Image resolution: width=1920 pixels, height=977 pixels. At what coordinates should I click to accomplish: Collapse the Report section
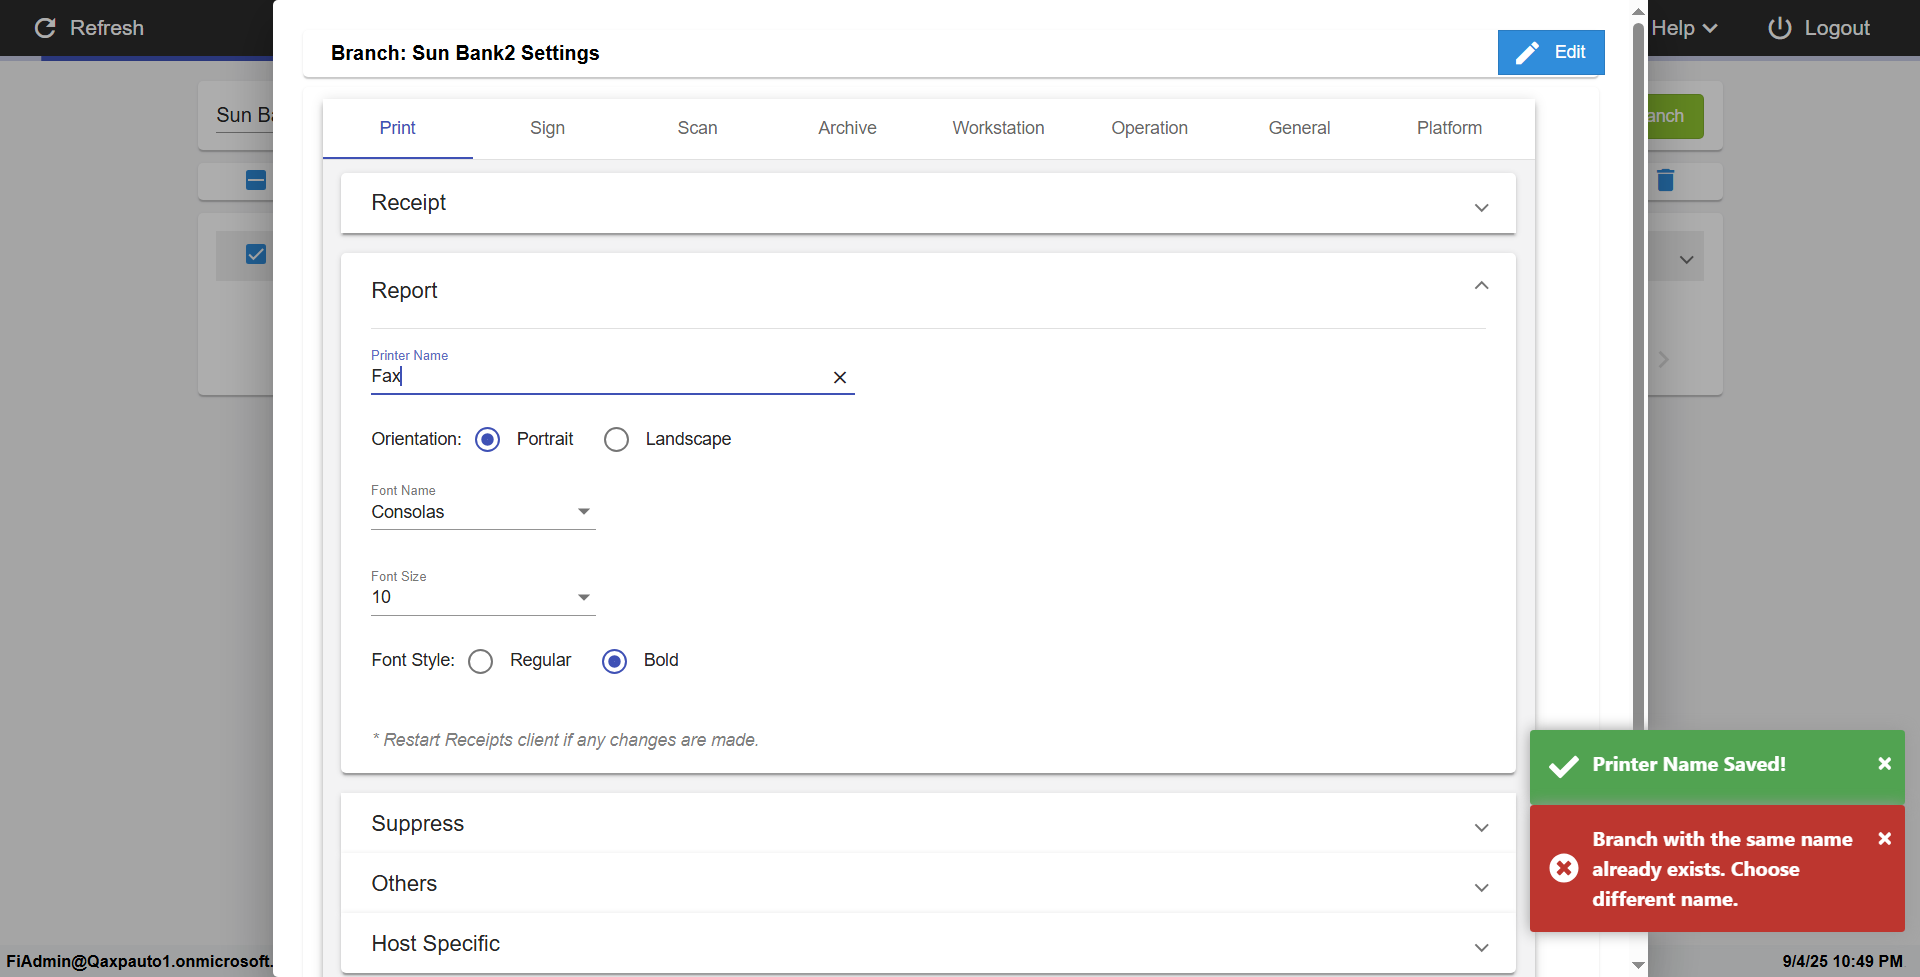tap(1481, 287)
